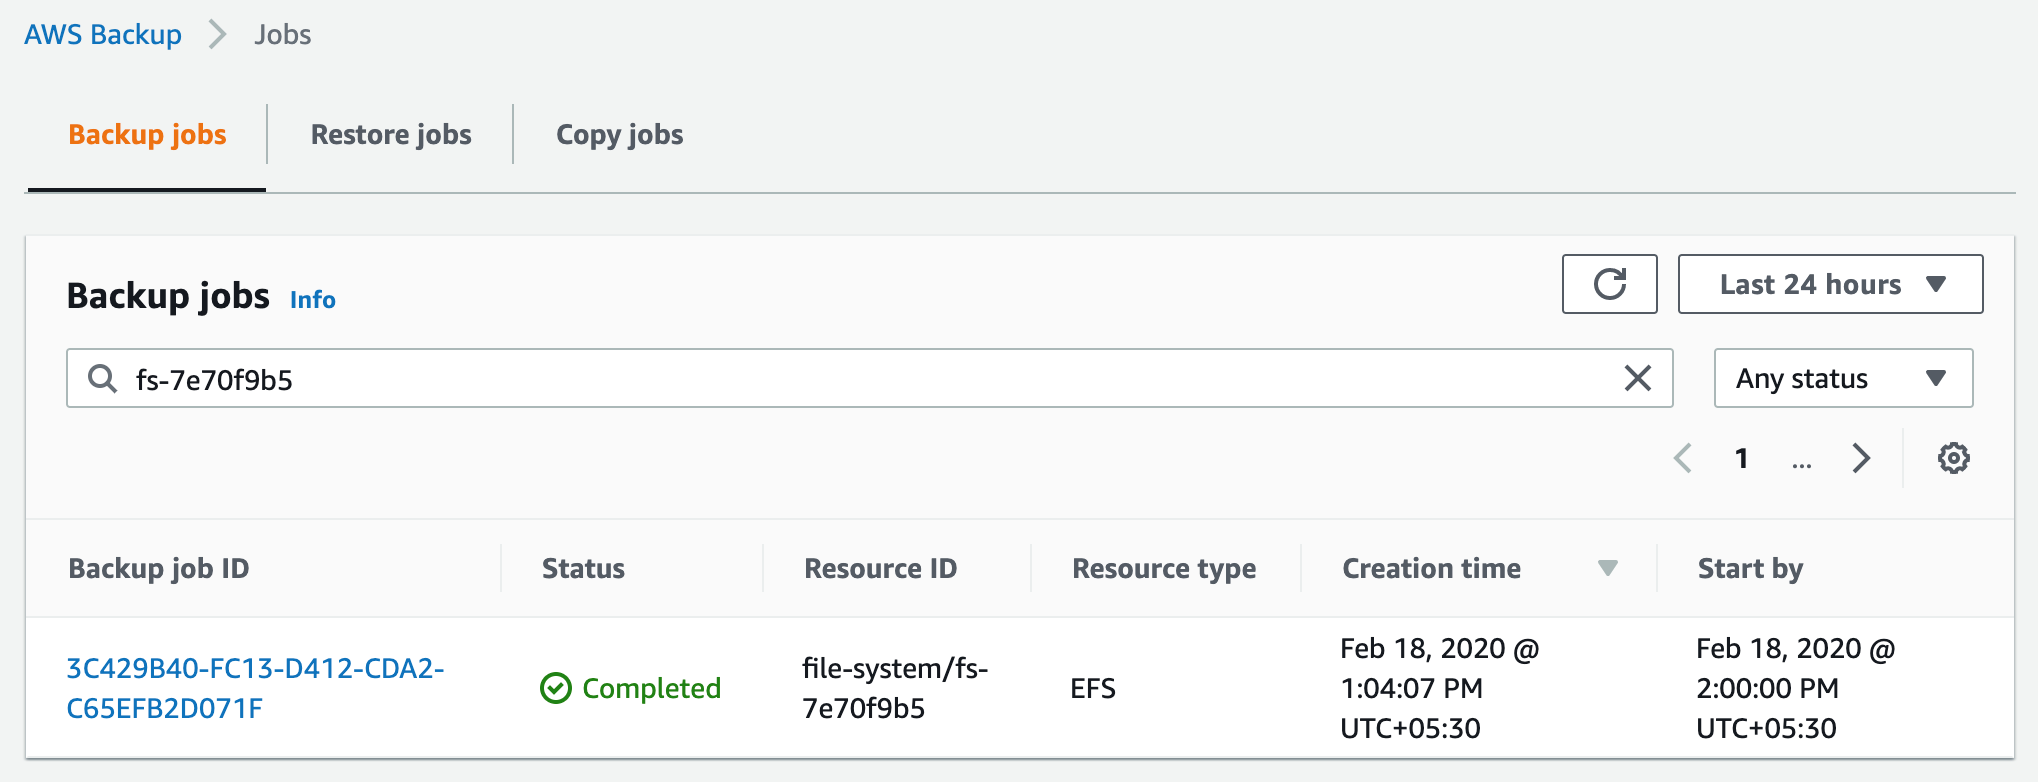Clear the fs-7e70f9b5 search filter
2038x782 pixels.
(x=1638, y=378)
